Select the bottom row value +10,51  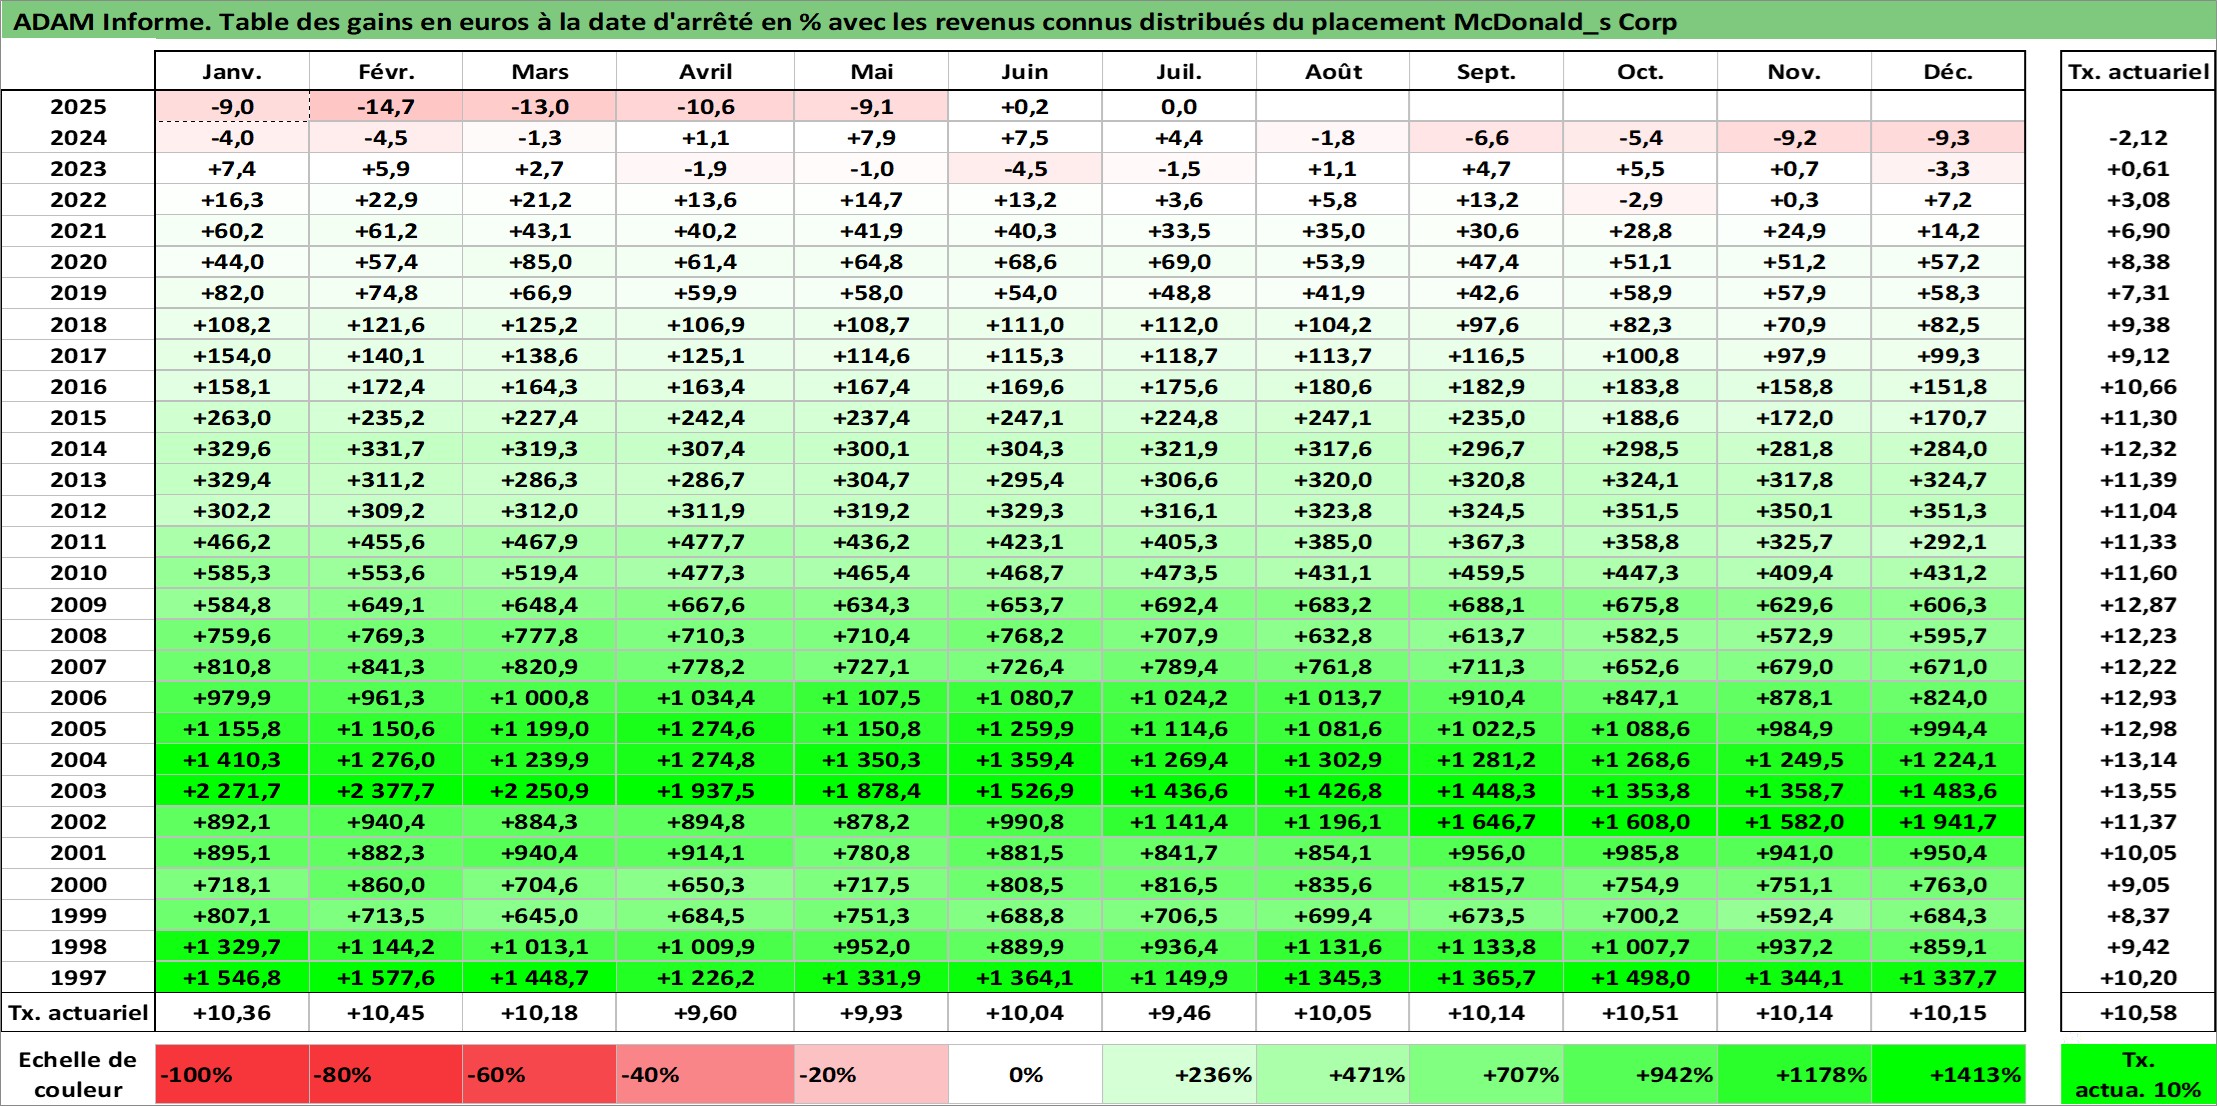(x=1640, y=1013)
